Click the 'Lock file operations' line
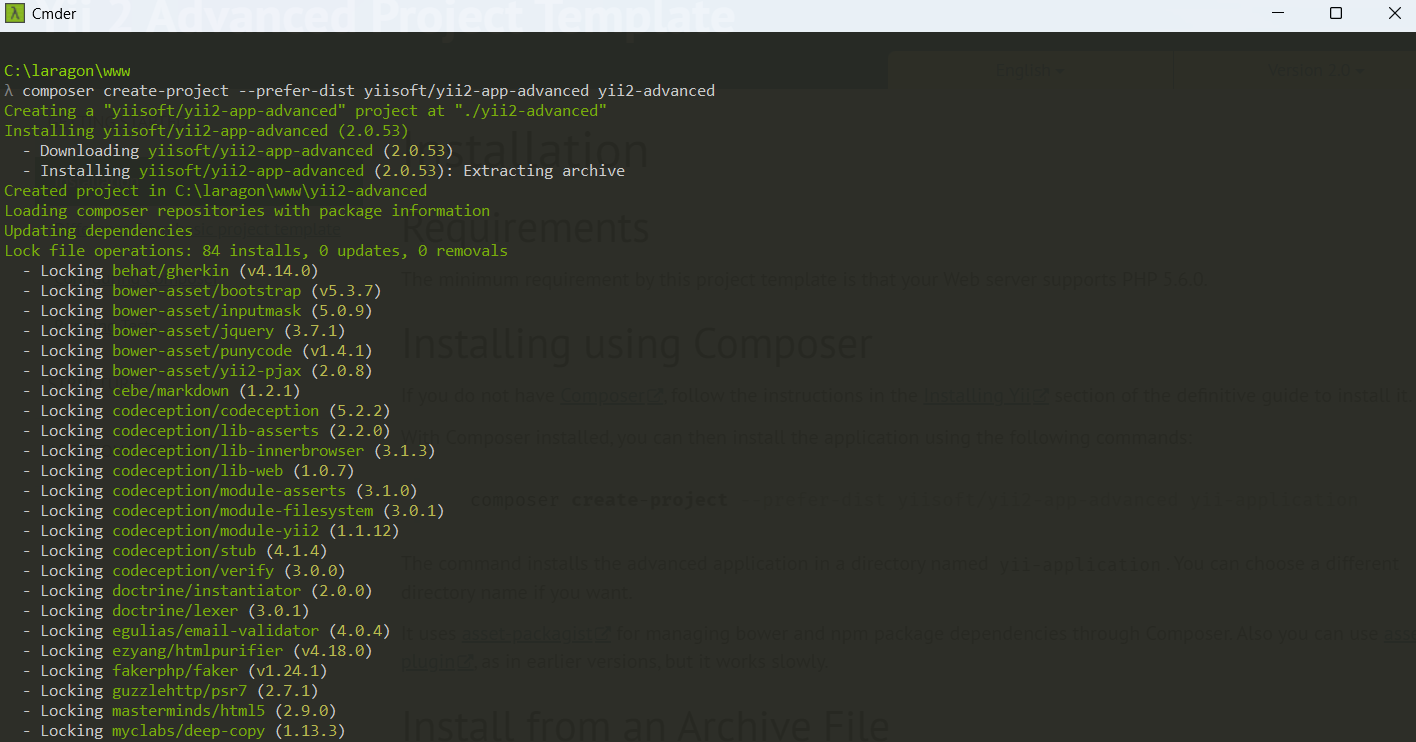1416x742 pixels. [255, 251]
